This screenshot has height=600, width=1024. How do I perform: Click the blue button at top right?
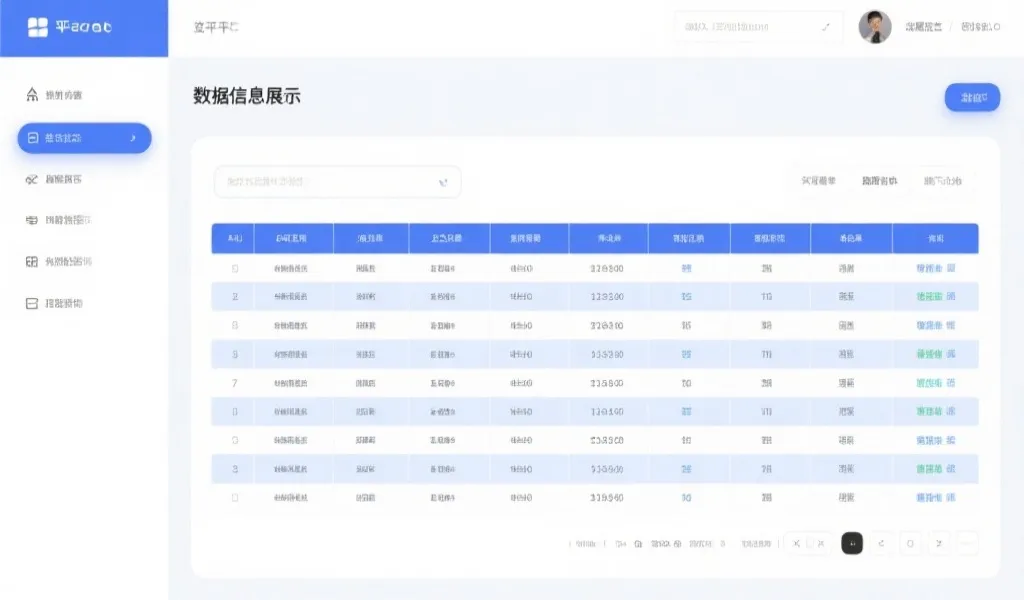point(969,97)
